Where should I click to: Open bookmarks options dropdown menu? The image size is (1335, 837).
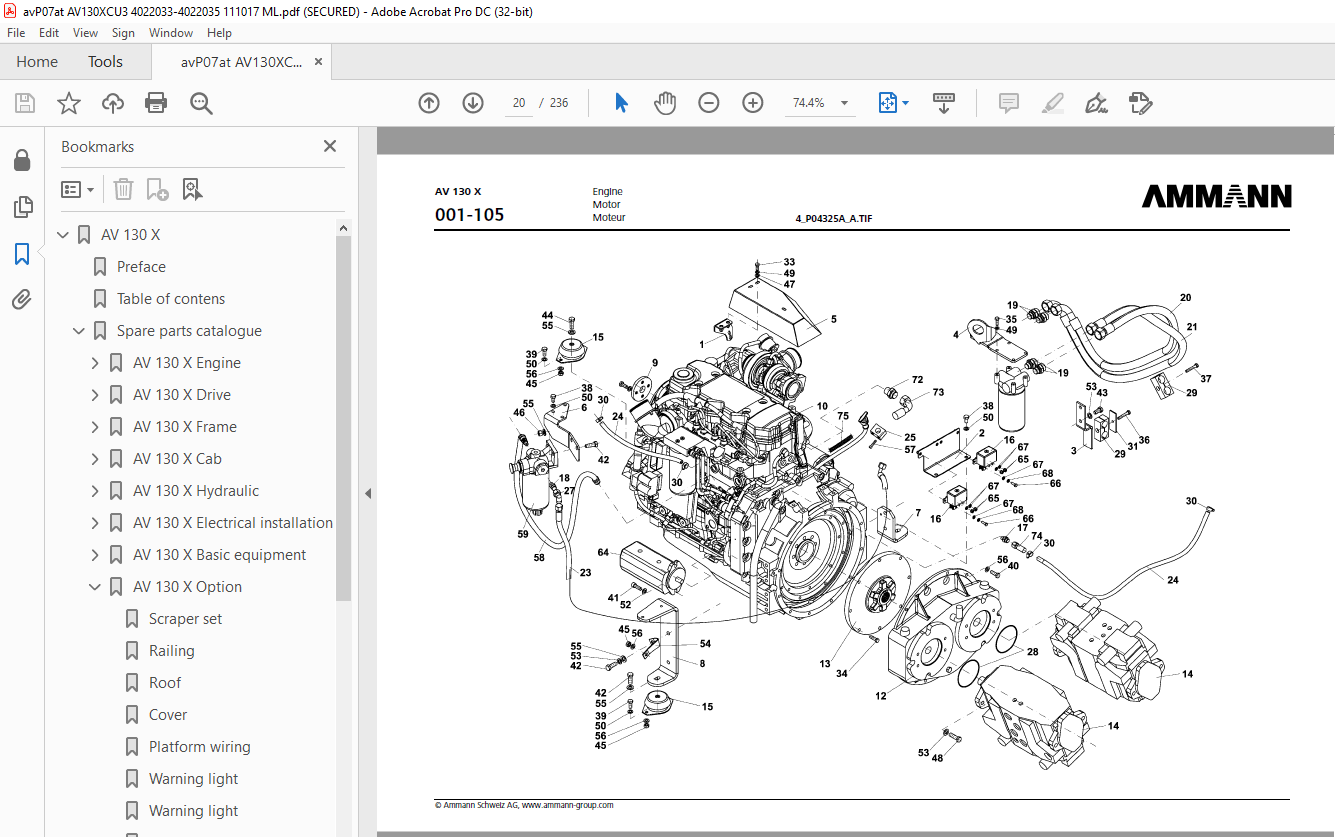(x=77, y=189)
